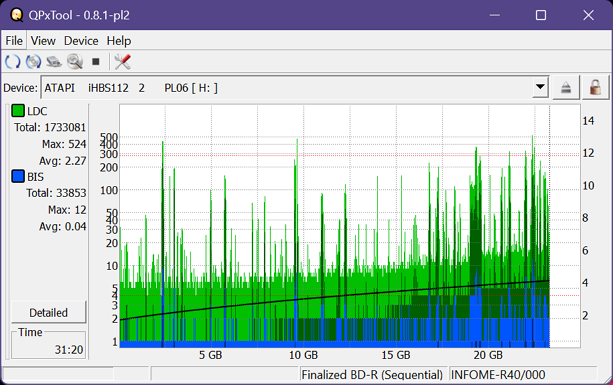Screen dimensions: 613x385
Task: Click the 5 GB axis label
Action: click(x=210, y=355)
